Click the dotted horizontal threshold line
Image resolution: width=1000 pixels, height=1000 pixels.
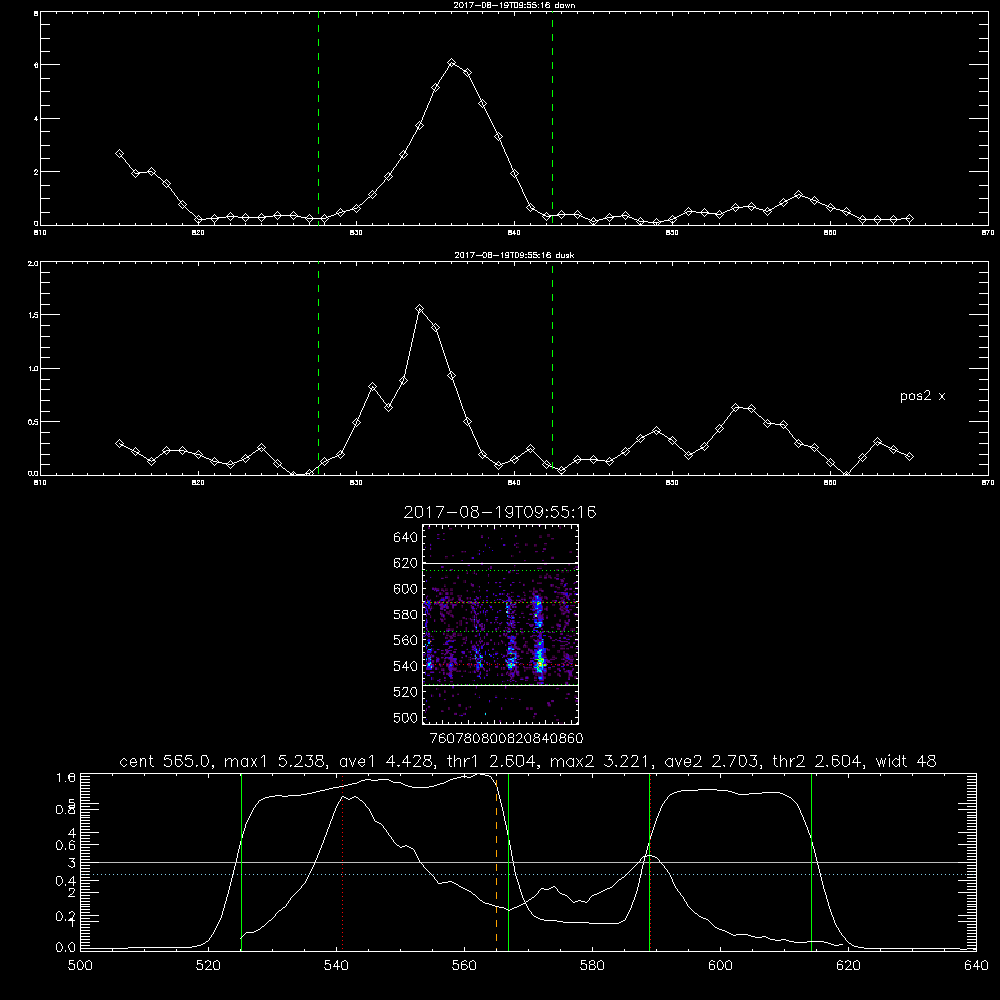coord(528,875)
